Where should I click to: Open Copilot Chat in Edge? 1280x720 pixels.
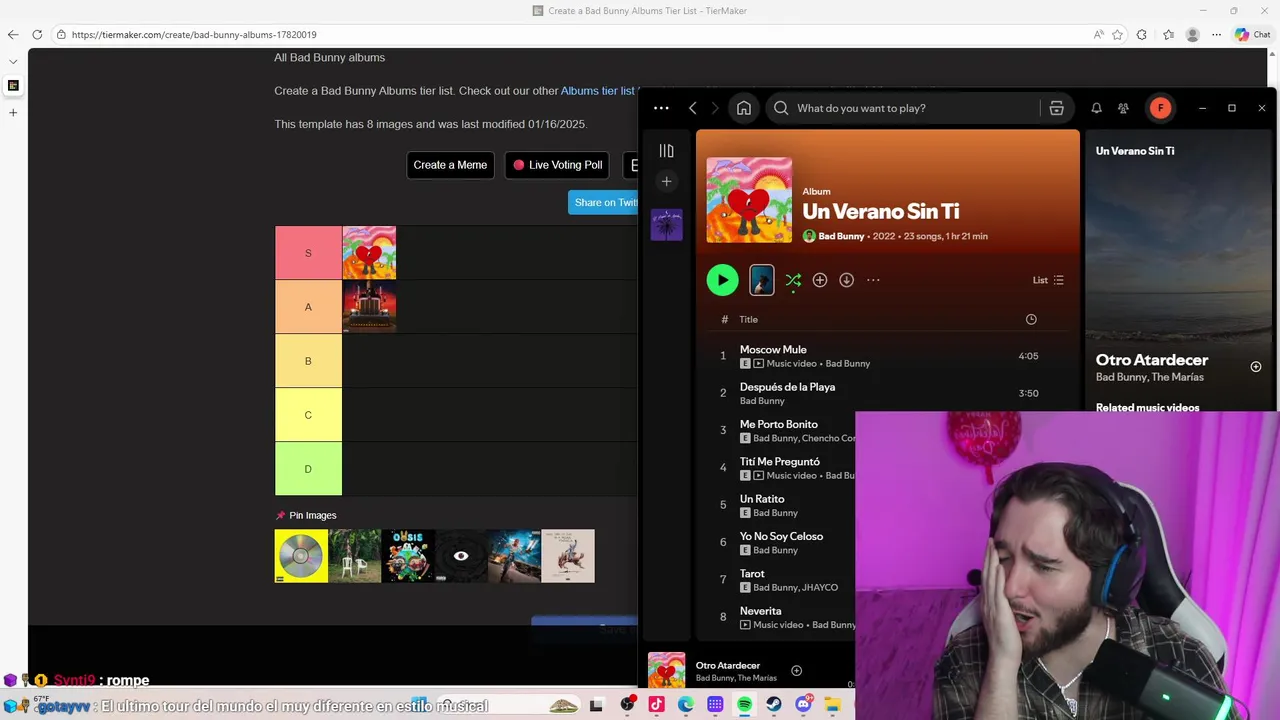pyautogui.click(x=1252, y=34)
